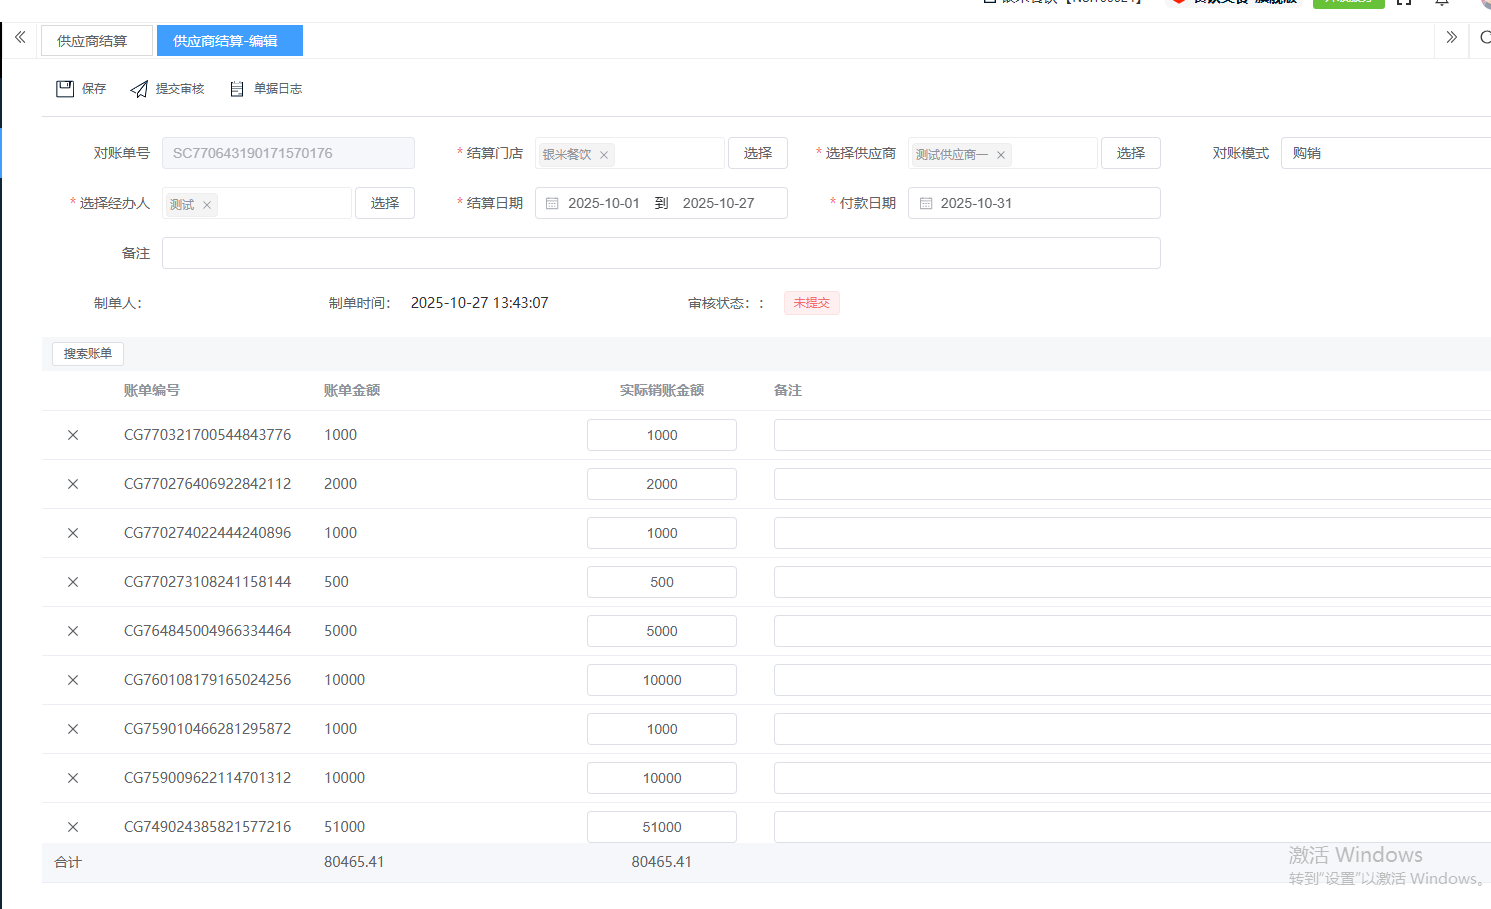Image resolution: width=1491 pixels, height=909 pixels.
Task: Delete bill row CG749024385821577216
Action: tap(73, 827)
